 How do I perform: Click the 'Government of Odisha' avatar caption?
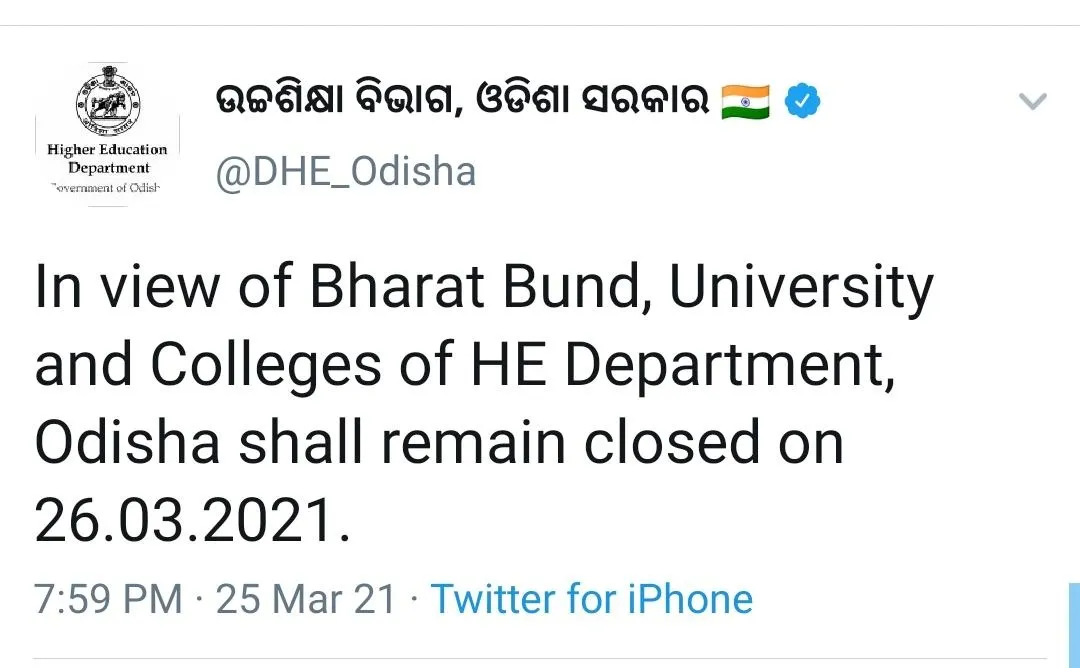(105, 187)
